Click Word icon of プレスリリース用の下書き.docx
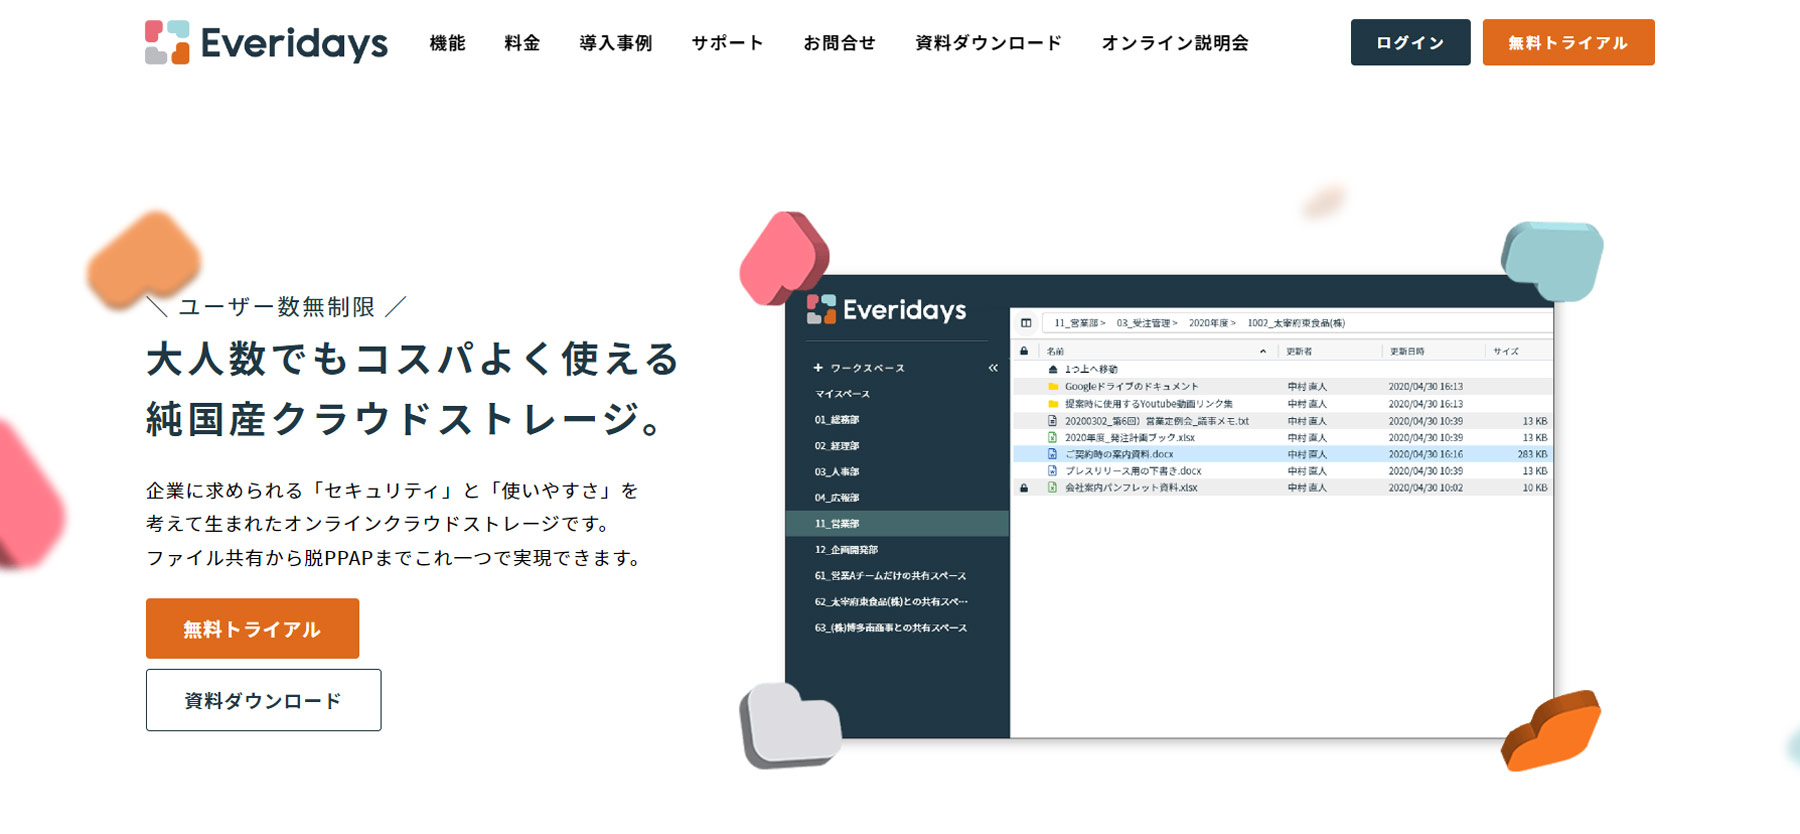Viewport: 1800px width, 834px height. [1053, 471]
